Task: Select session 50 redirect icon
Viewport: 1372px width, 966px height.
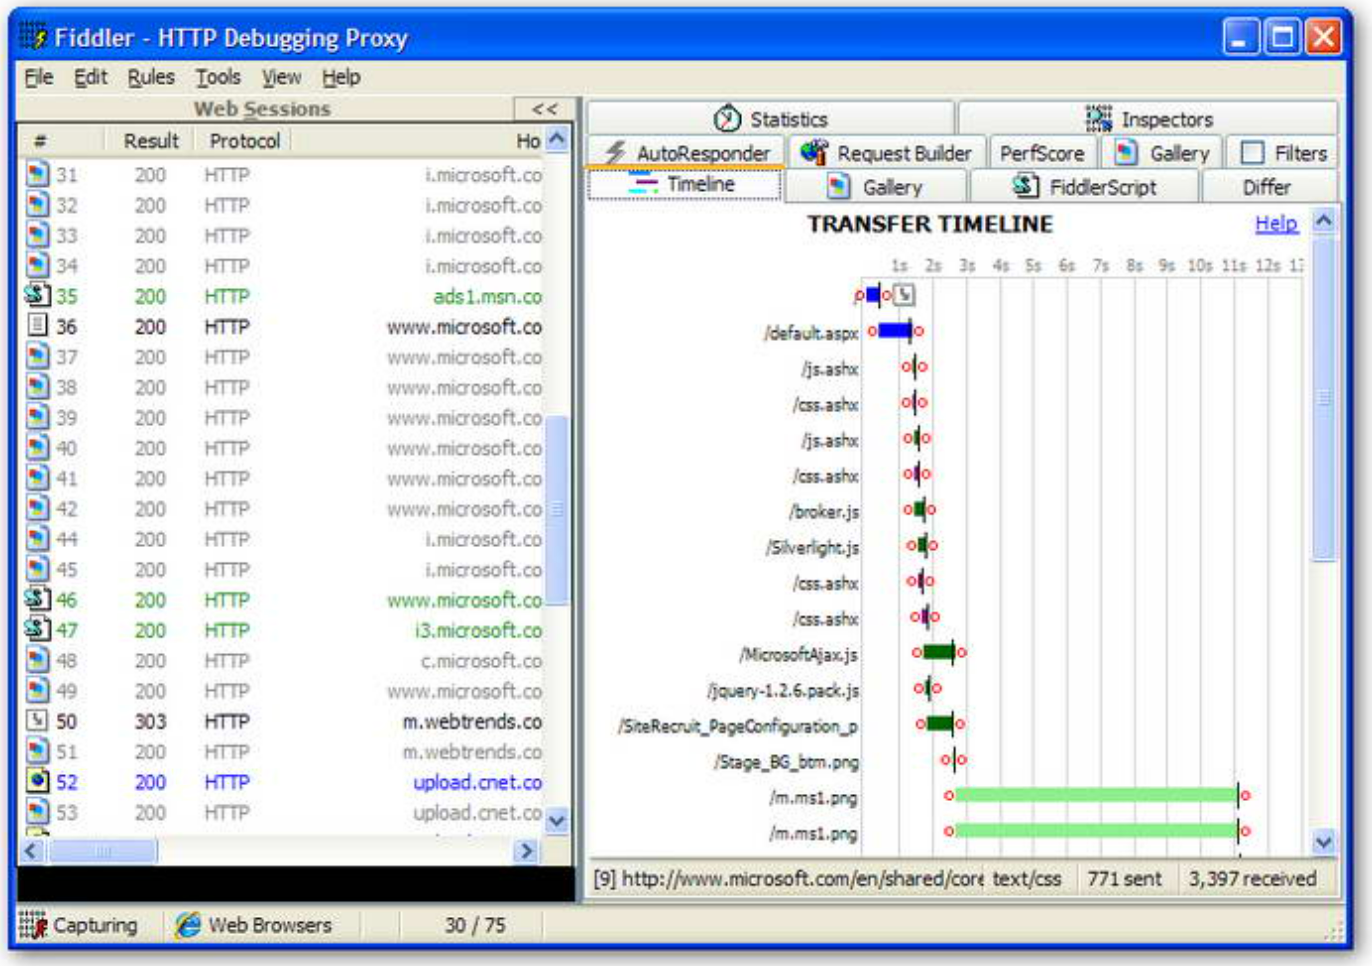Action: [x=37, y=719]
